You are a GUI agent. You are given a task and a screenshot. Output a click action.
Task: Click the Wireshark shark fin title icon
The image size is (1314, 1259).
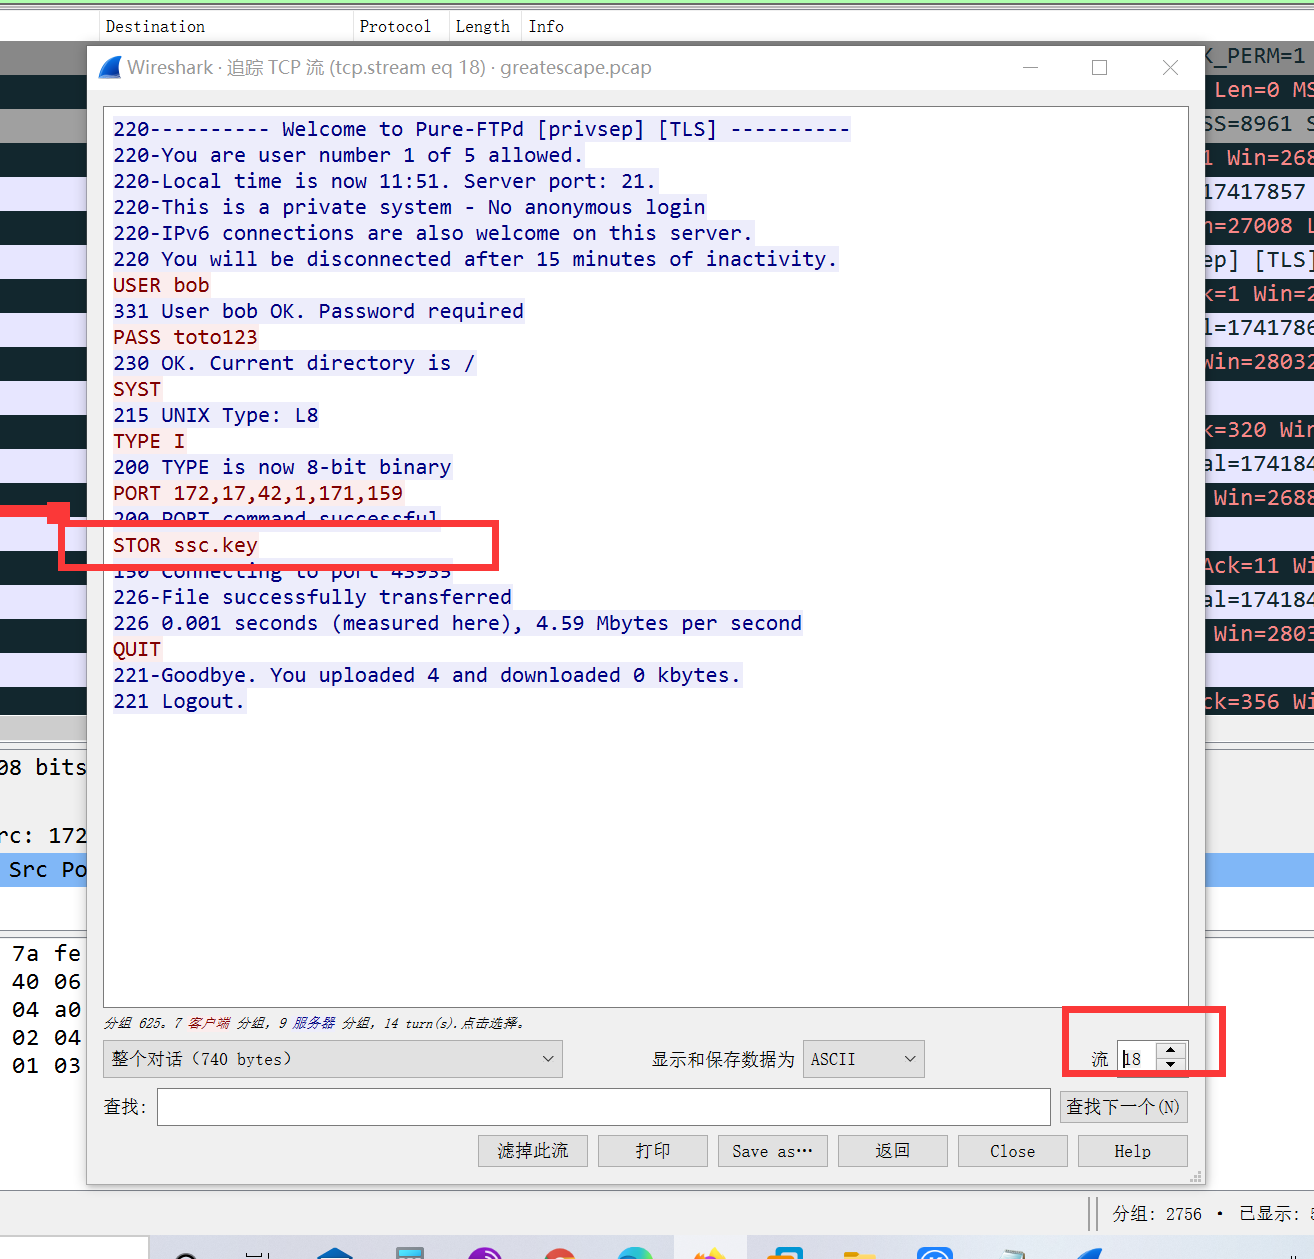(x=110, y=67)
